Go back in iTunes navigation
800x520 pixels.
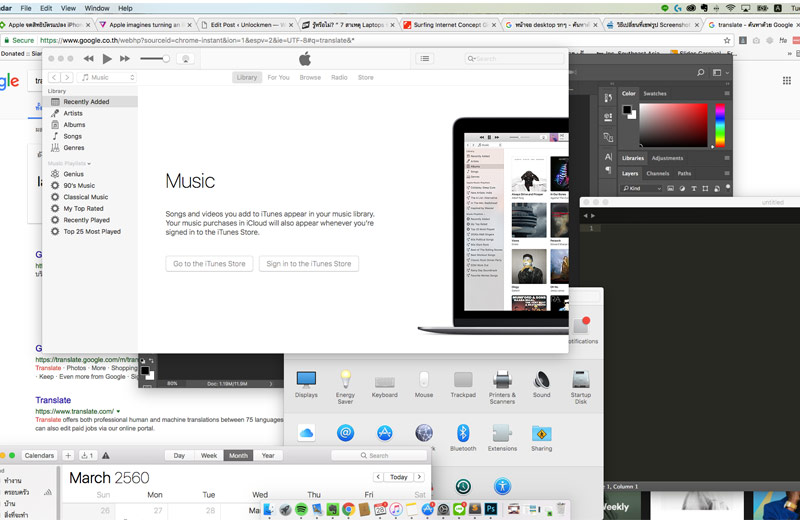54,78
